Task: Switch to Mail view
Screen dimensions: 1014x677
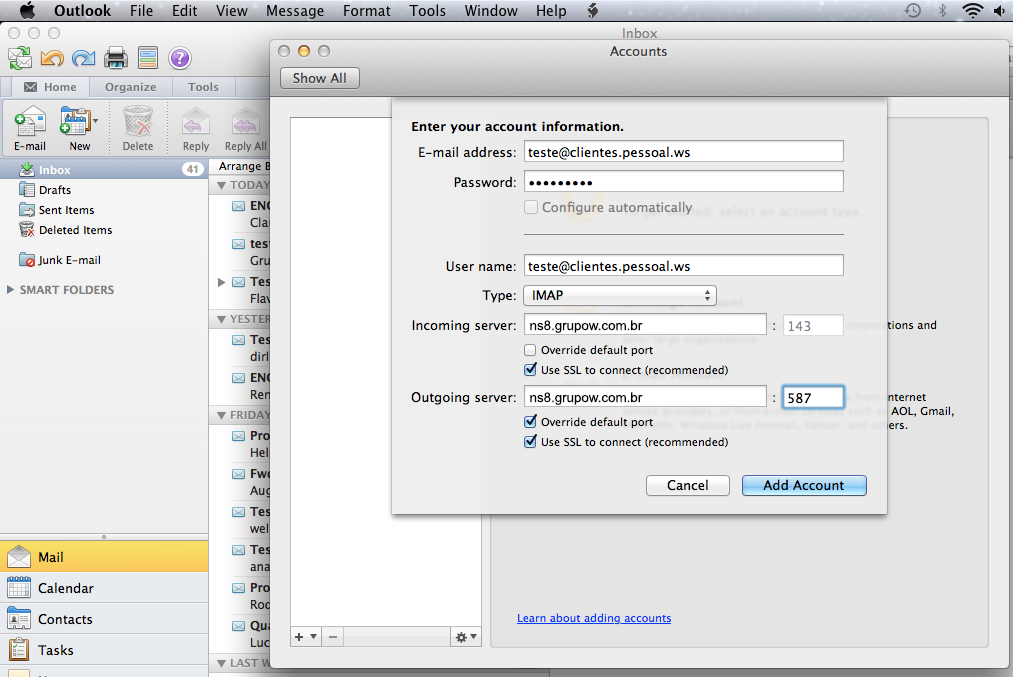Action: pyautogui.click(x=104, y=557)
